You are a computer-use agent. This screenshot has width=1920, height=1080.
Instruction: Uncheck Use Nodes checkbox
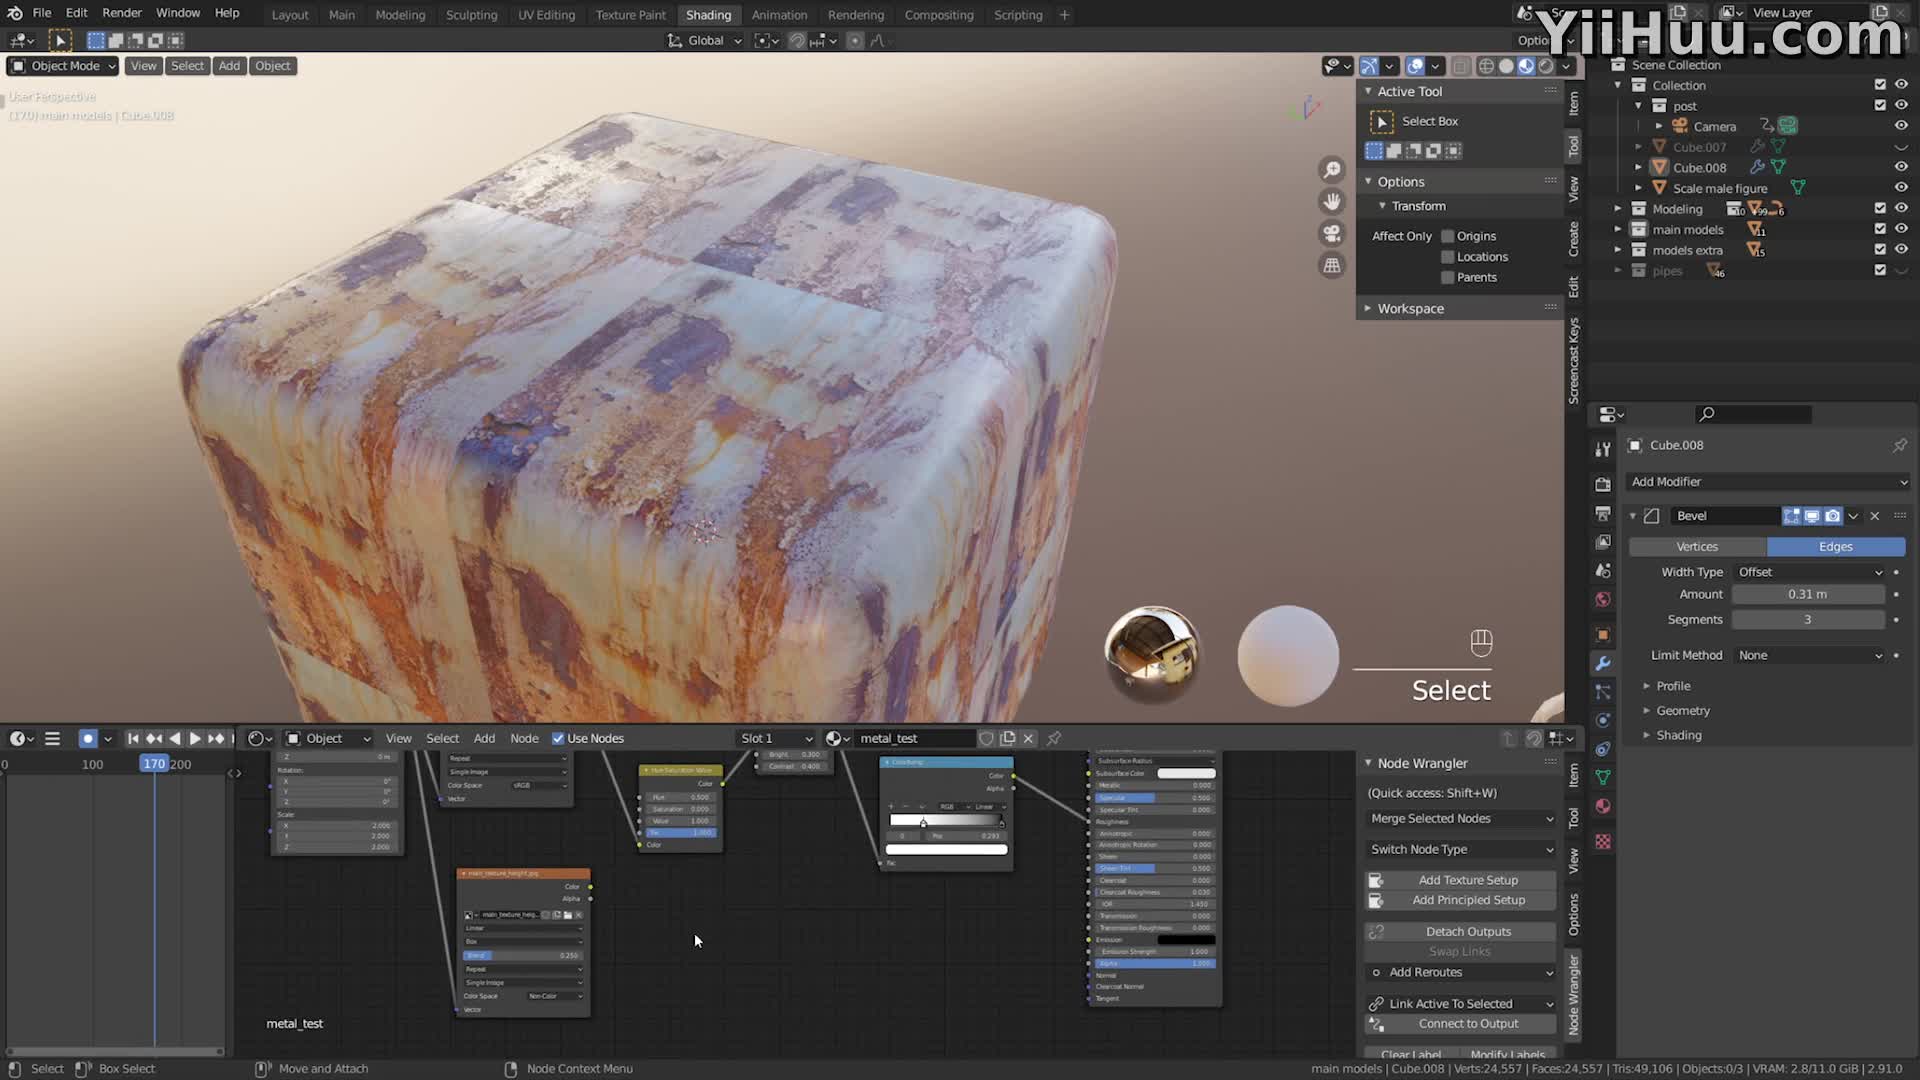tap(558, 738)
